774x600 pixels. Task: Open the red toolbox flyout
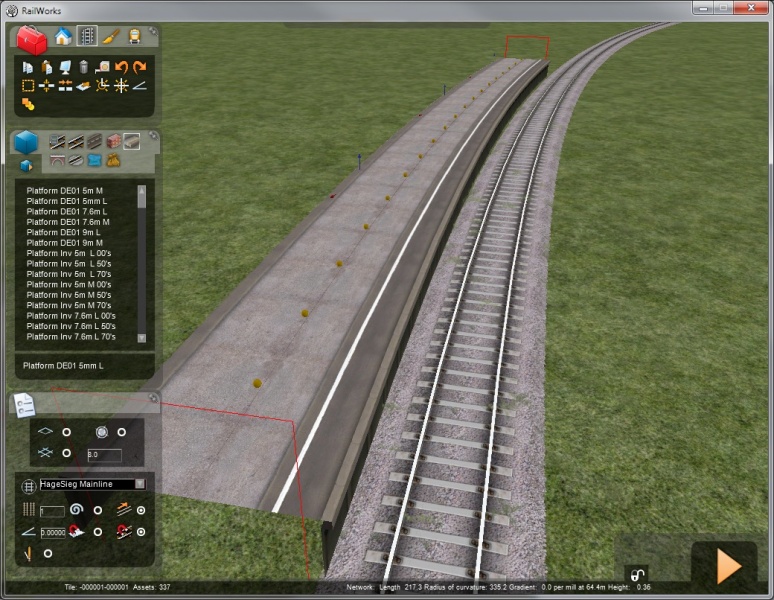32,39
